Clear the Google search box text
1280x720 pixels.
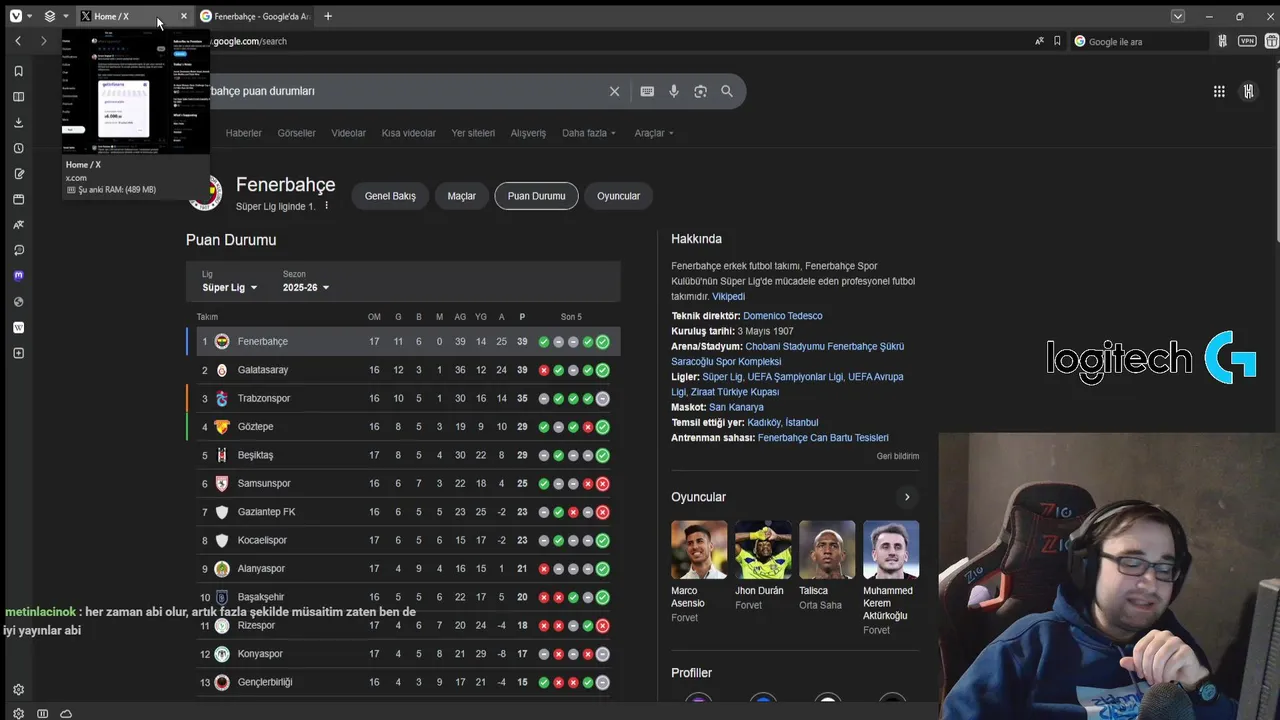[614, 91]
